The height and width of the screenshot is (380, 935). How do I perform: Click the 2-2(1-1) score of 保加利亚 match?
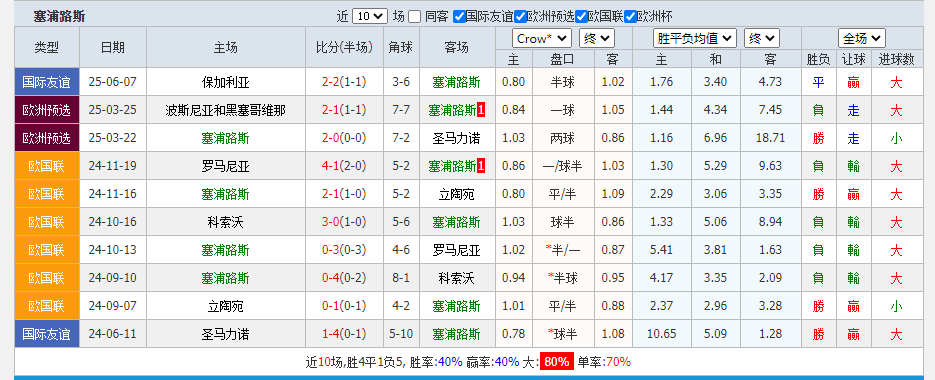pyautogui.click(x=343, y=82)
